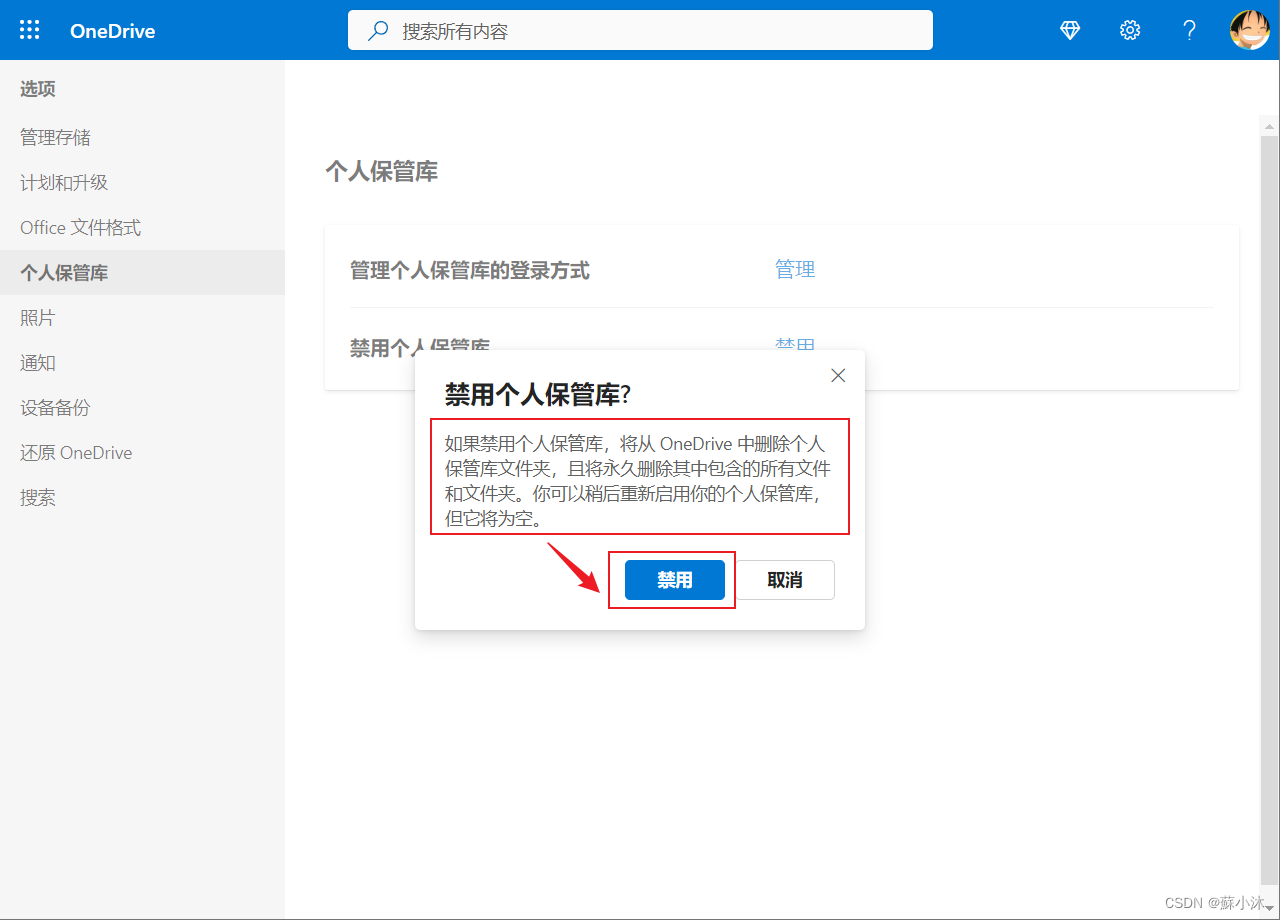Image resolution: width=1280 pixels, height=920 pixels.
Task: Open 设备备份 settings
Action: (142, 407)
